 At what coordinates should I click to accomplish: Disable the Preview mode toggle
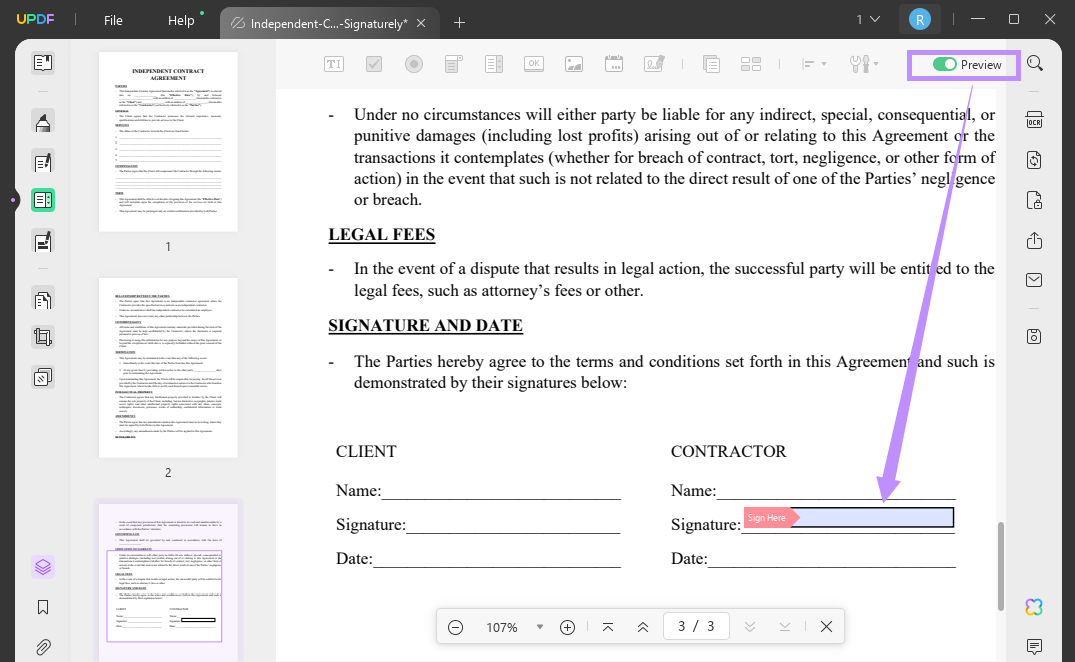pos(944,64)
